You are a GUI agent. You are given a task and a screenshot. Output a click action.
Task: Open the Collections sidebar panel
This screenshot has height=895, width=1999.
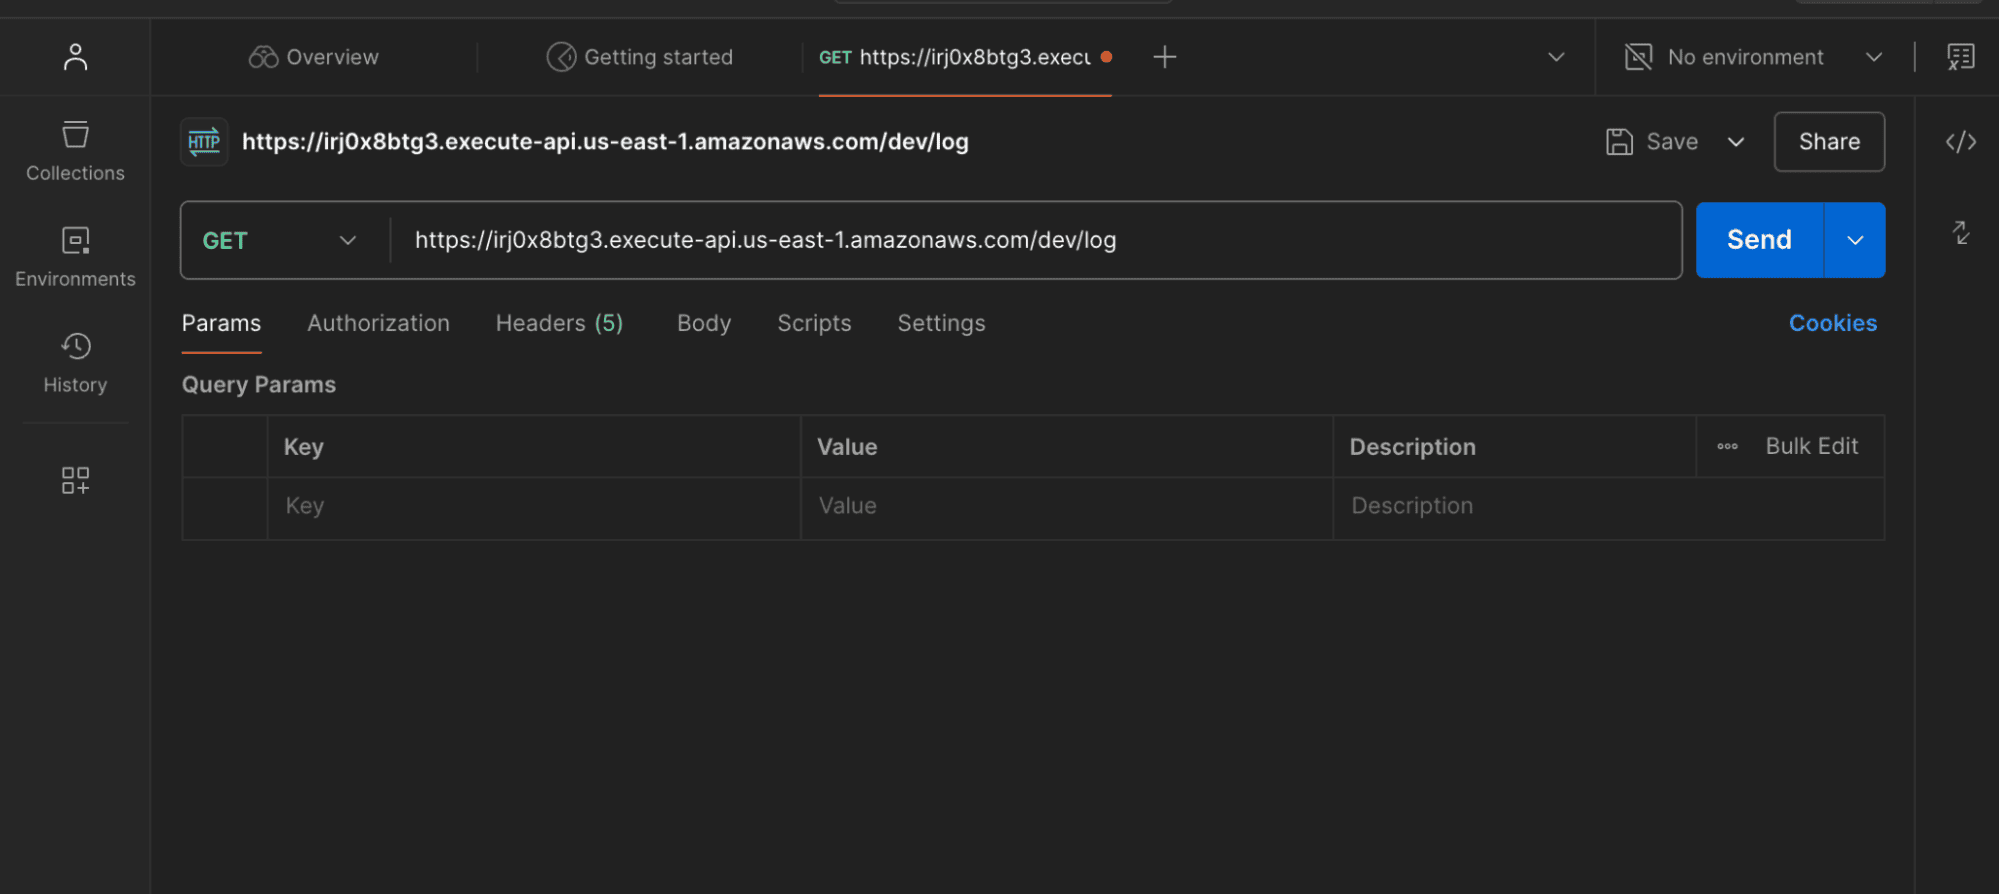[x=75, y=151]
